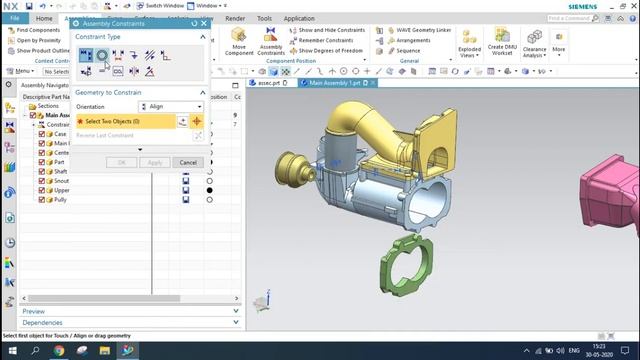Click the OK button

point(122,162)
